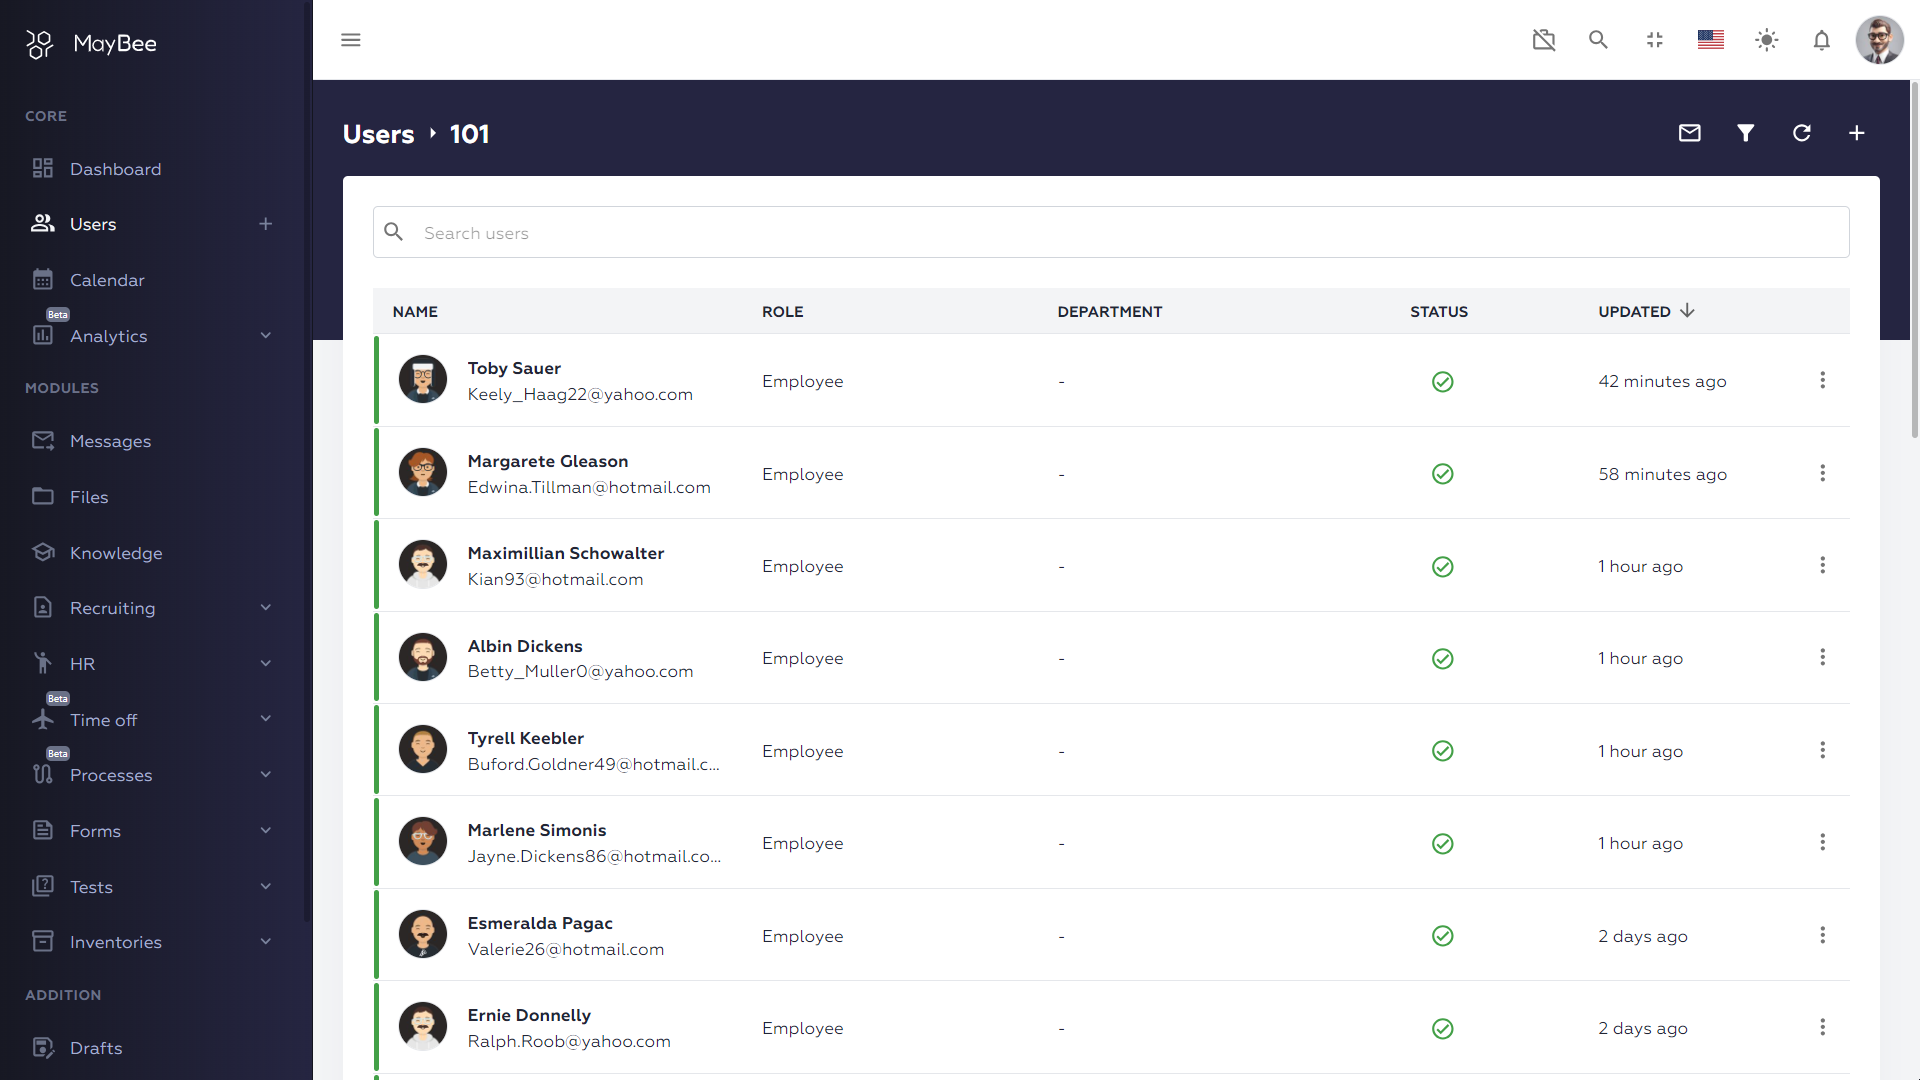Expand the Forms submenu chevron

click(266, 831)
